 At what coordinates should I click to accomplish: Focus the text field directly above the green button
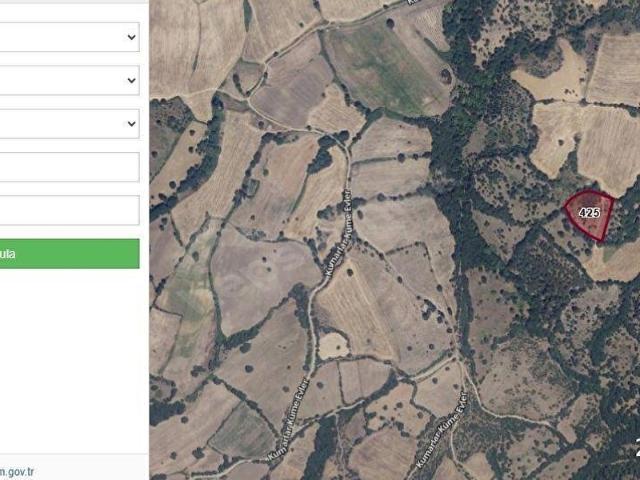coord(69,210)
